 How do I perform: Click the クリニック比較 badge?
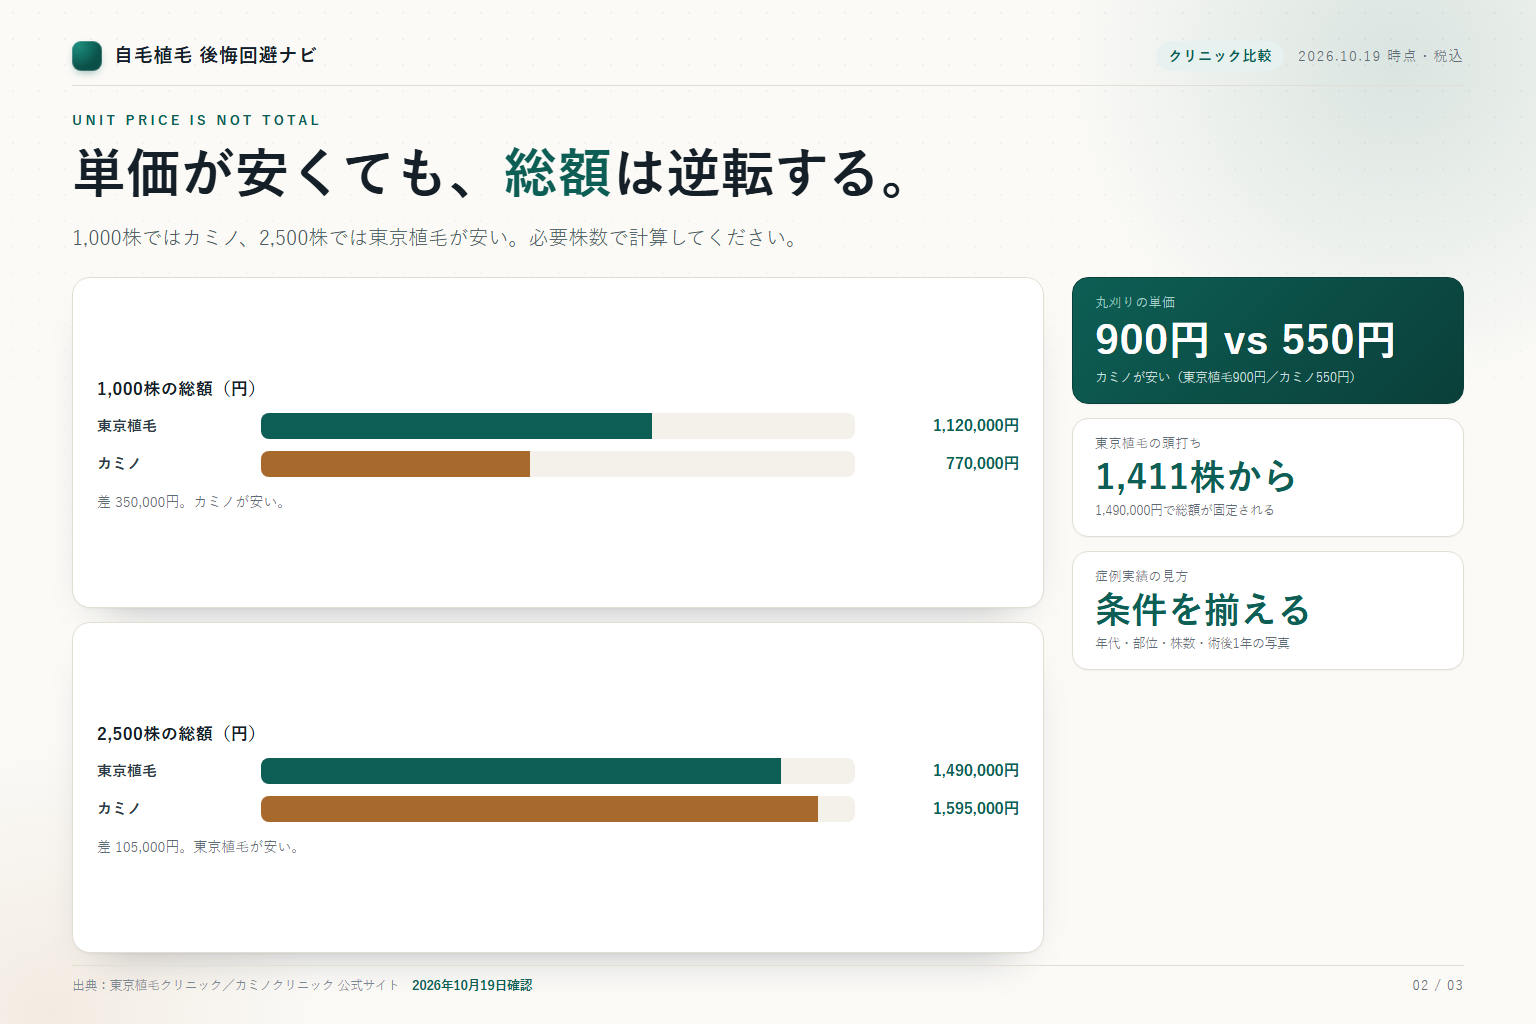(x=1220, y=56)
